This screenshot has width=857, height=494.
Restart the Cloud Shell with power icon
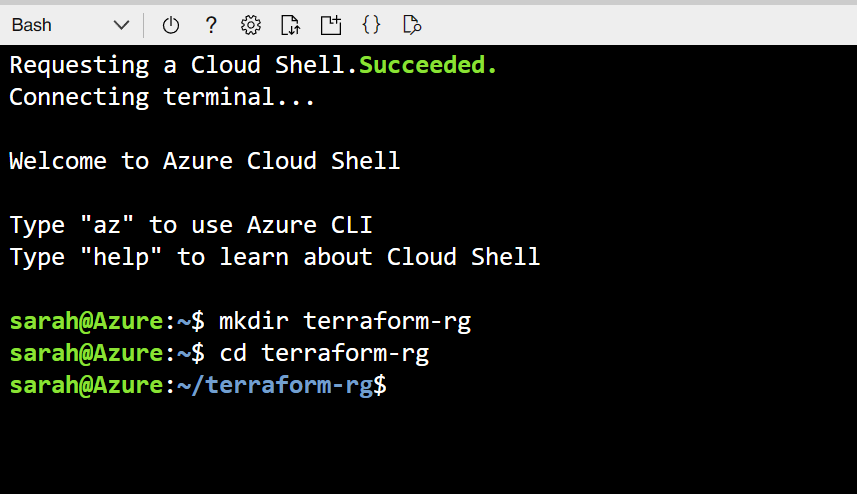(x=171, y=25)
